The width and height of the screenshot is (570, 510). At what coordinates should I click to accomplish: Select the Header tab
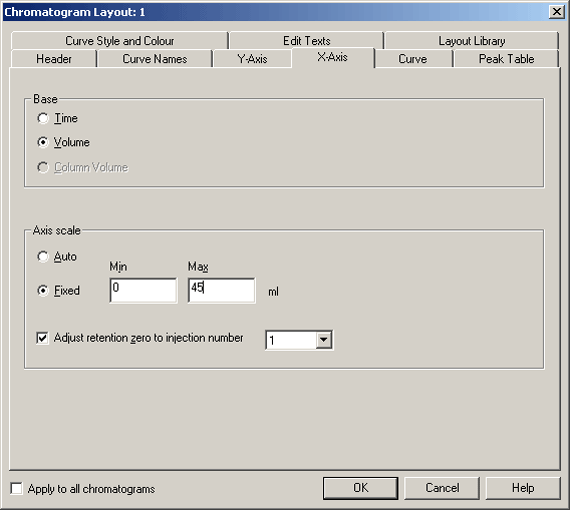[54, 59]
